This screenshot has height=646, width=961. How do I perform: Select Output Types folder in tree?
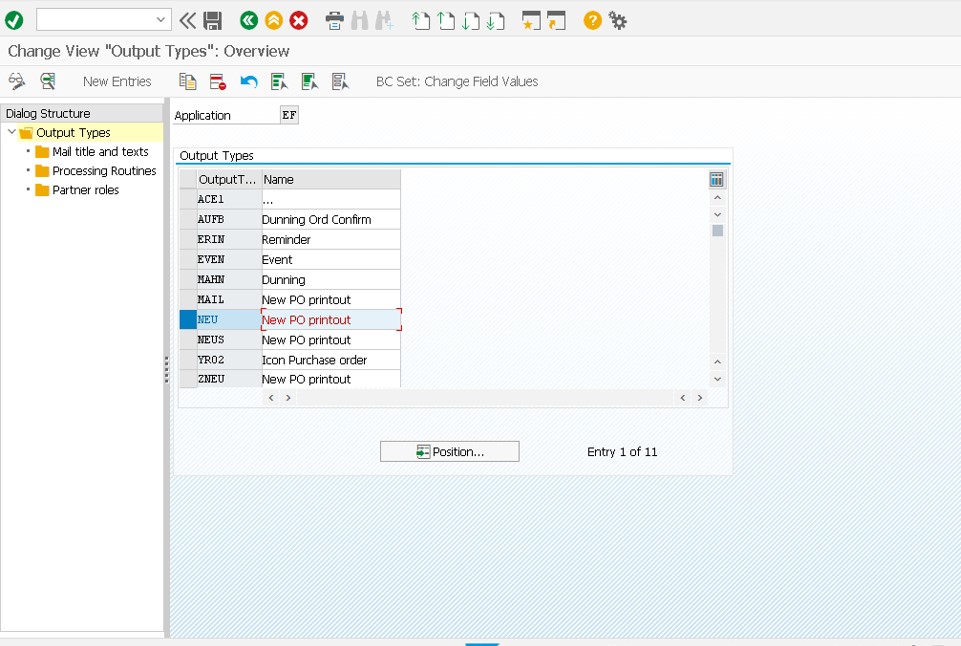[x=73, y=132]
